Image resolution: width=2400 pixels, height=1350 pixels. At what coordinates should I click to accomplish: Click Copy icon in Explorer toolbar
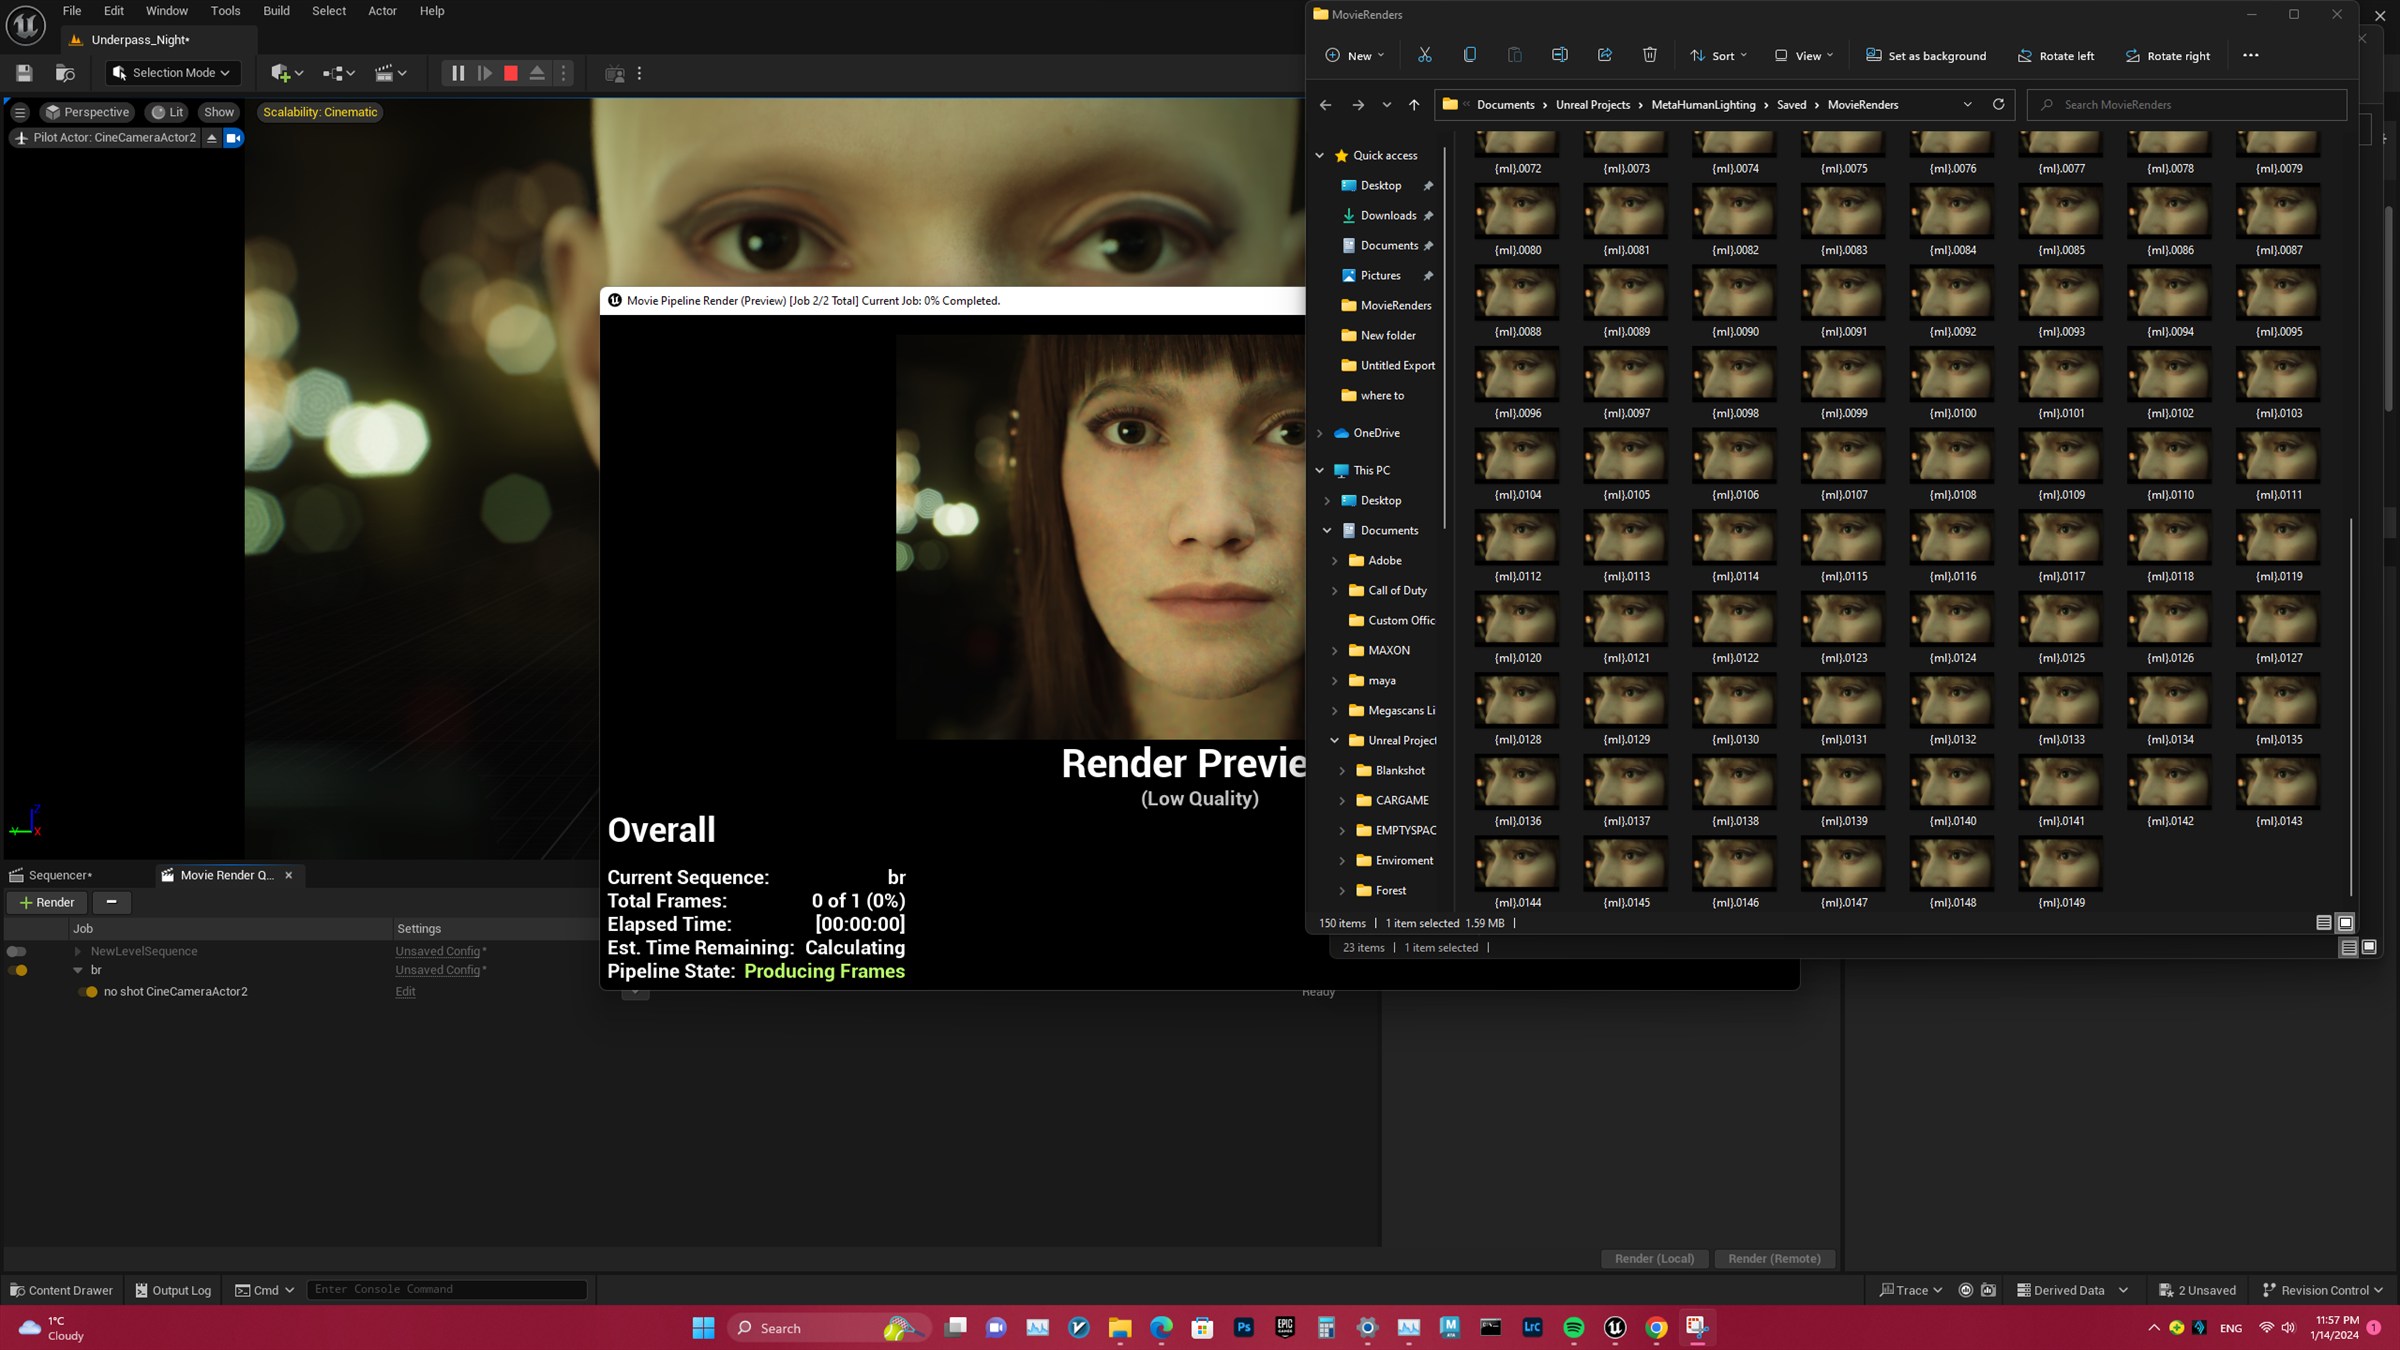[x=1470, y=55]
